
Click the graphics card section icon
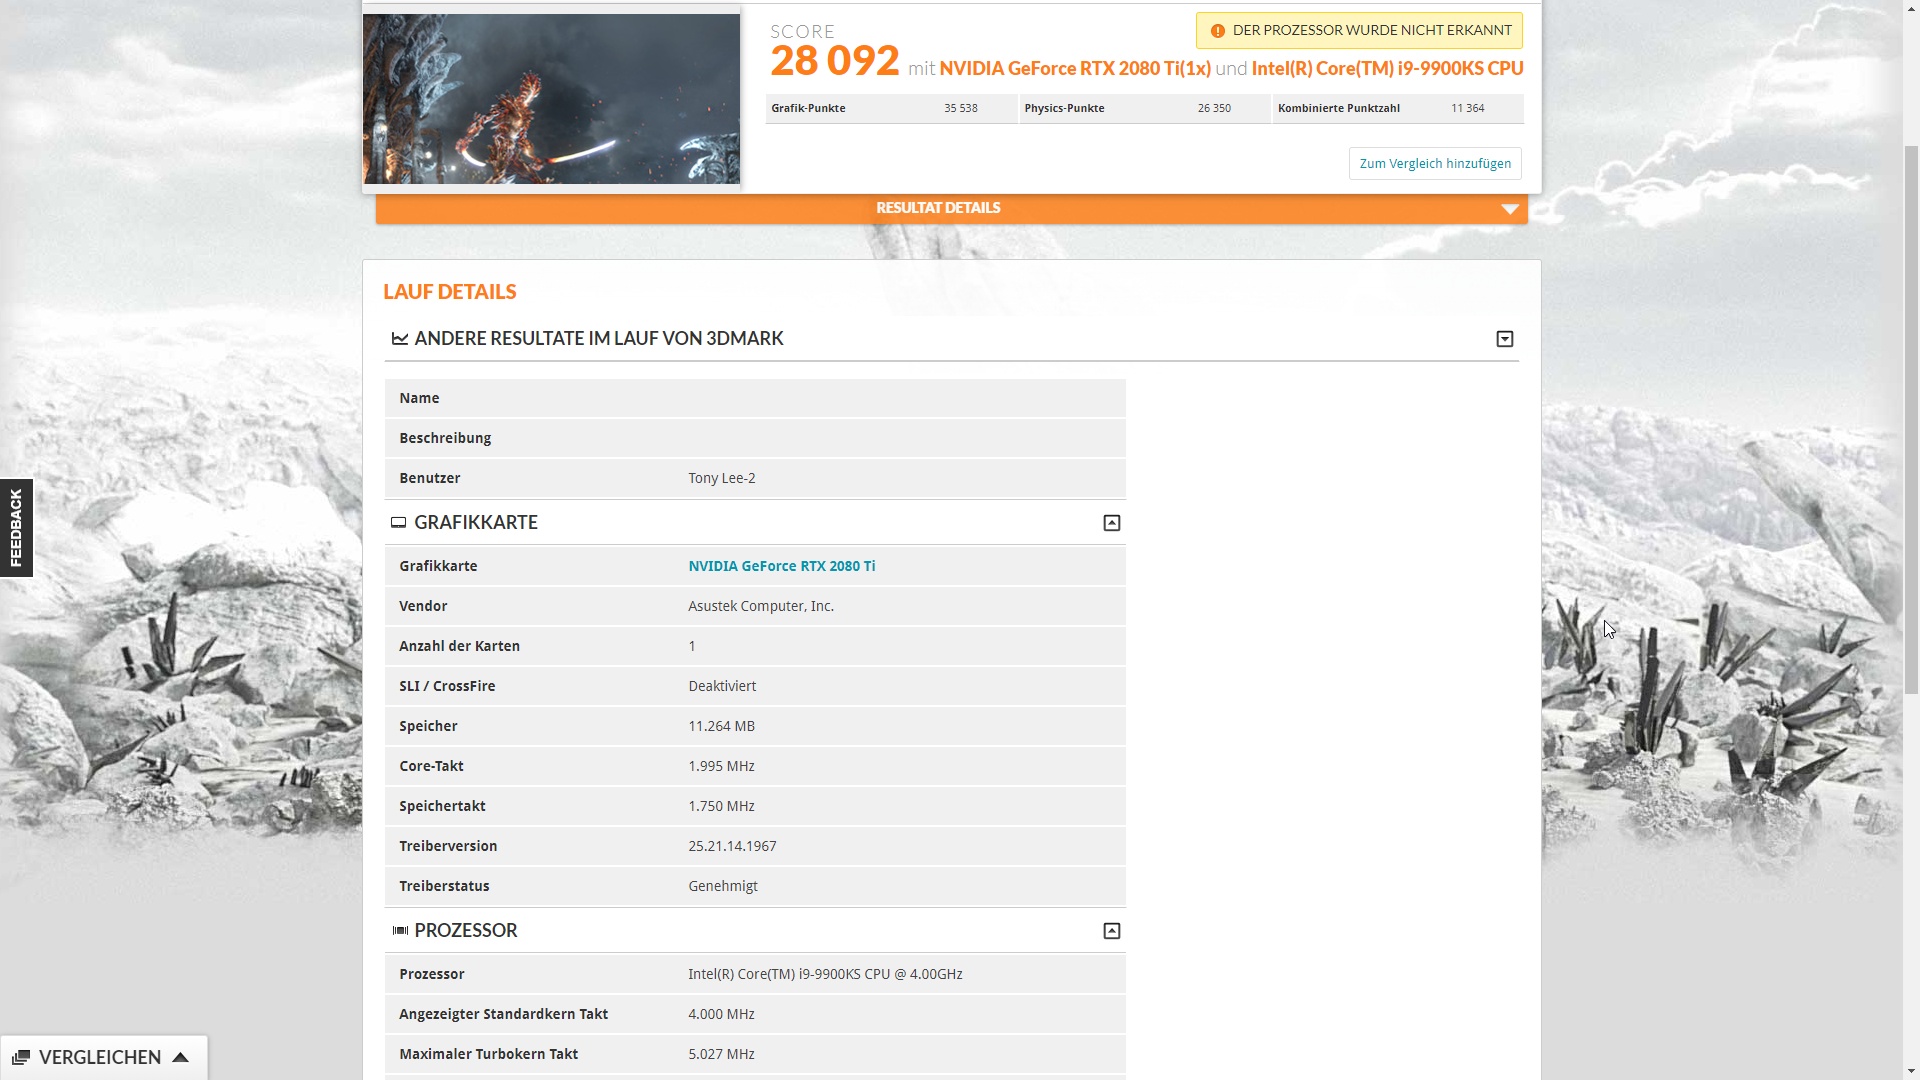point(399,523)
